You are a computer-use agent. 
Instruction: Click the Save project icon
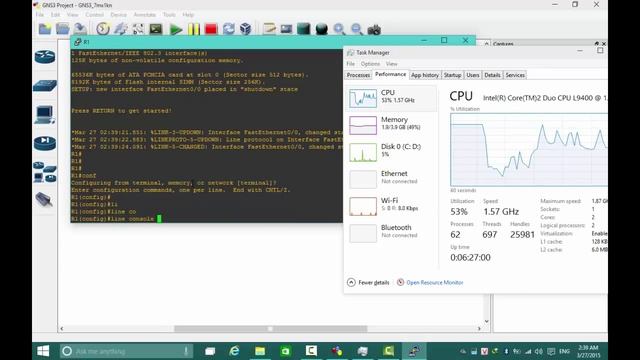click(80, 29)
